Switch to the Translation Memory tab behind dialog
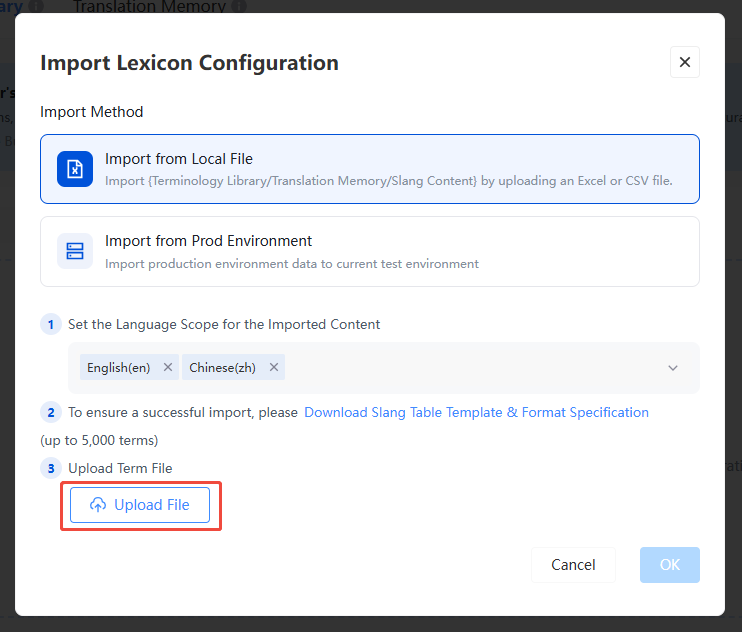This screenshot has width=742, height=632. point(150,6)
